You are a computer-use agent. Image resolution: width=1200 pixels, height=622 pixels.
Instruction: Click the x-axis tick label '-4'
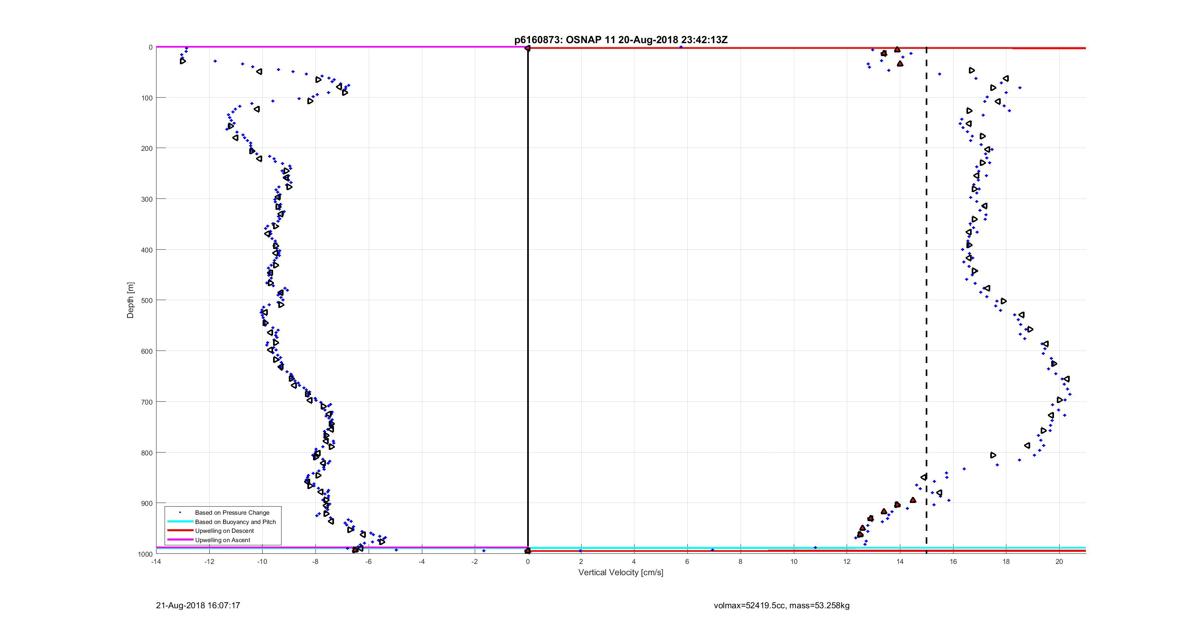[x=421, y=561]
